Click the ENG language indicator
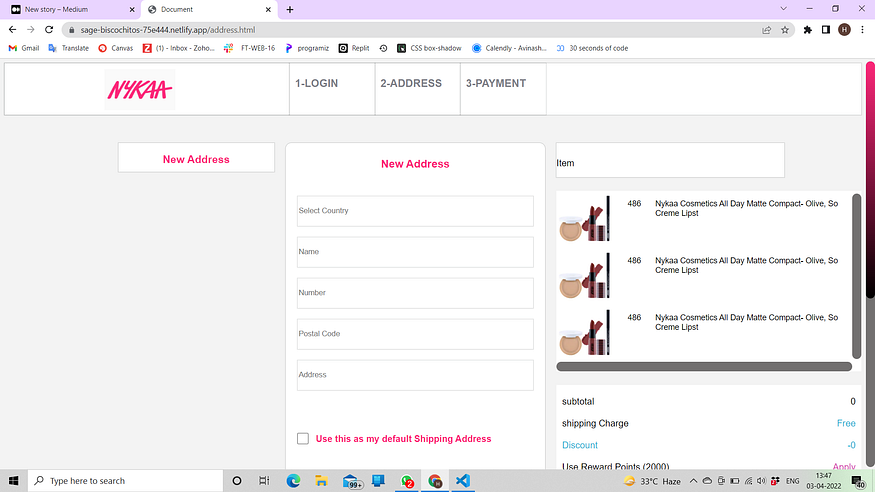The width and height of the screenshot is (875, 492). click(x=792, y=481)
